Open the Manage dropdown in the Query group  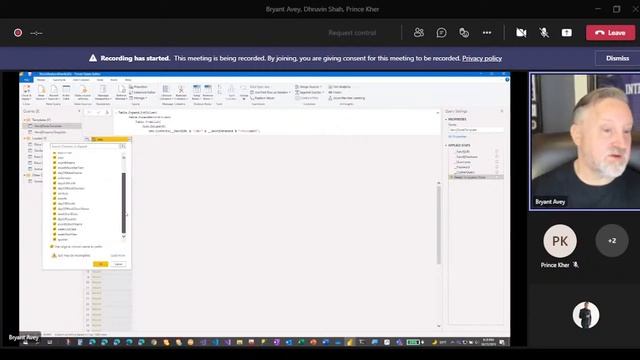pyautogui.click(x=138, y=98)
